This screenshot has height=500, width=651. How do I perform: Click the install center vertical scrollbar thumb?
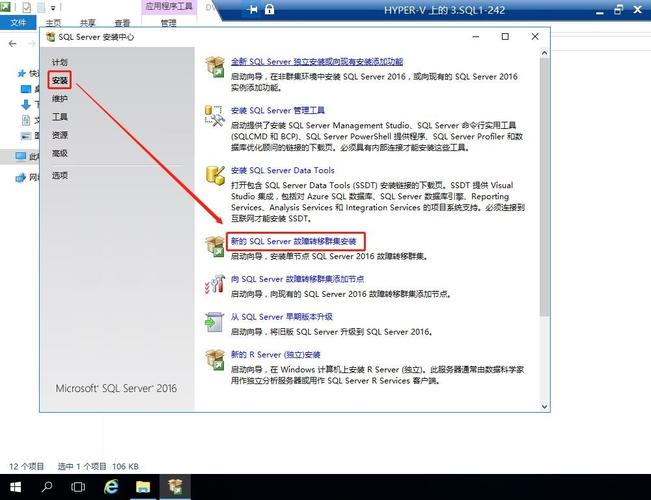pyautogui.click(x=544, y=187)
